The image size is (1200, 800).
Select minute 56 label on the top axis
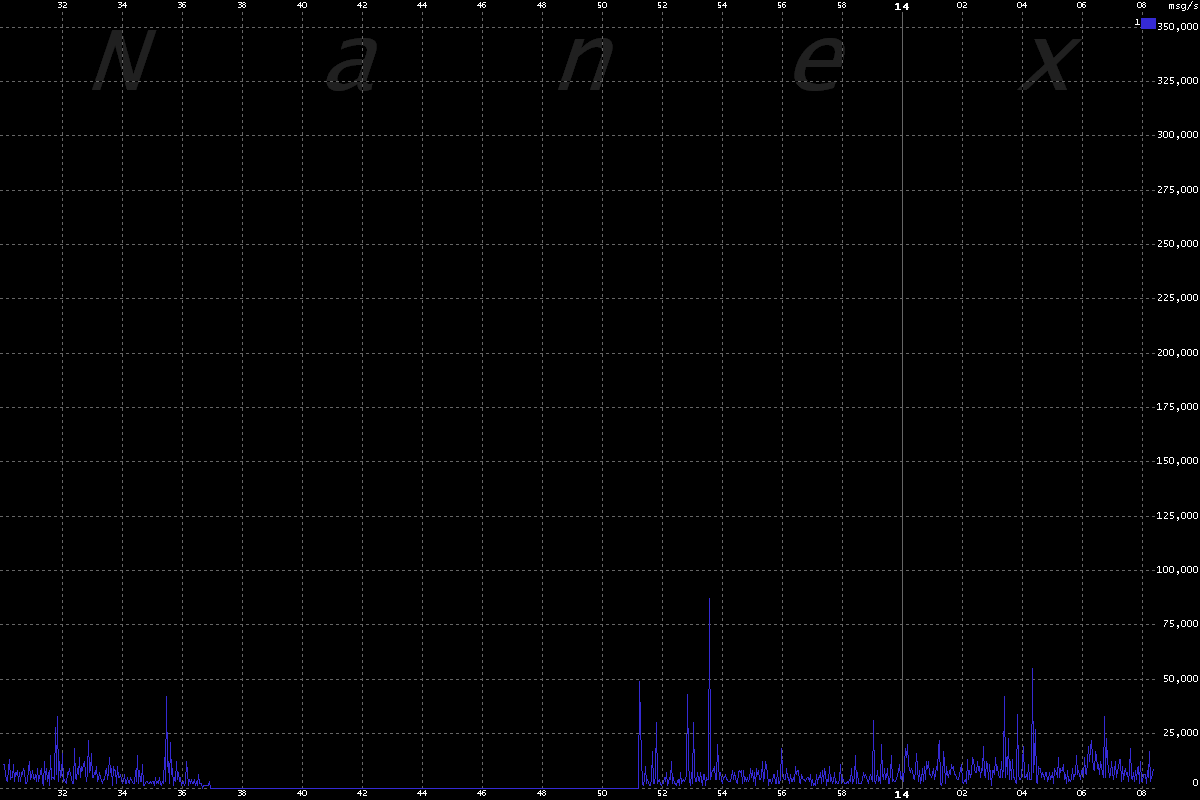click(782, 5)
